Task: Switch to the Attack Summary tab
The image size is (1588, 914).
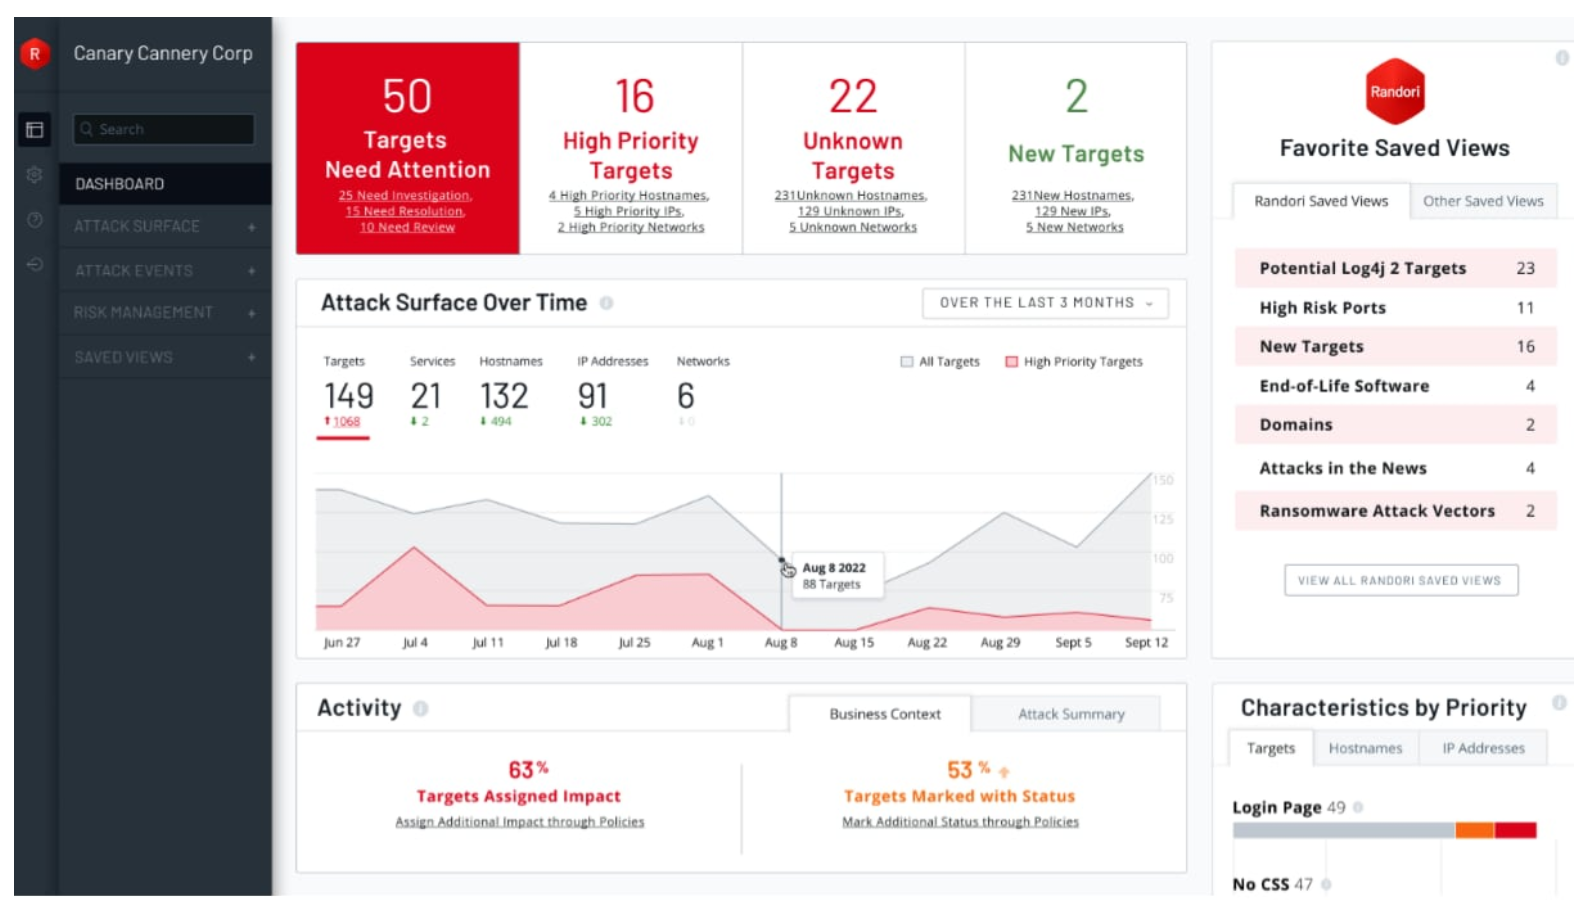Action: (x=1070, y=714)
